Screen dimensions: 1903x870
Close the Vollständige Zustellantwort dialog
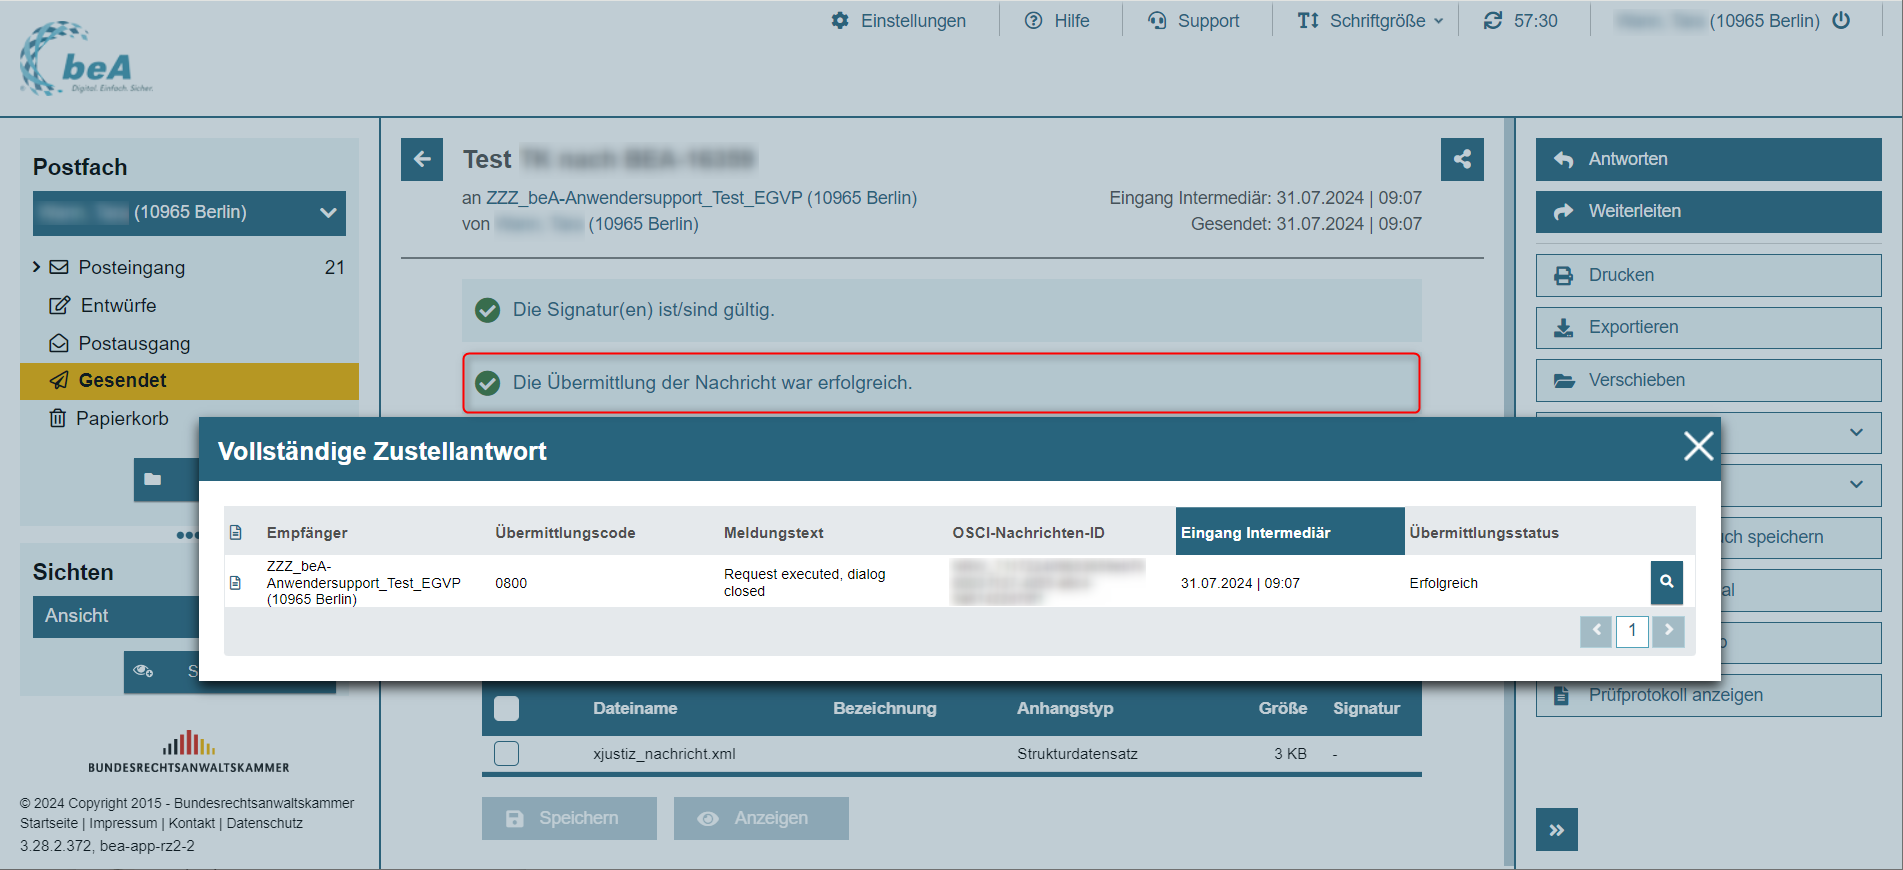(1698, 446)
